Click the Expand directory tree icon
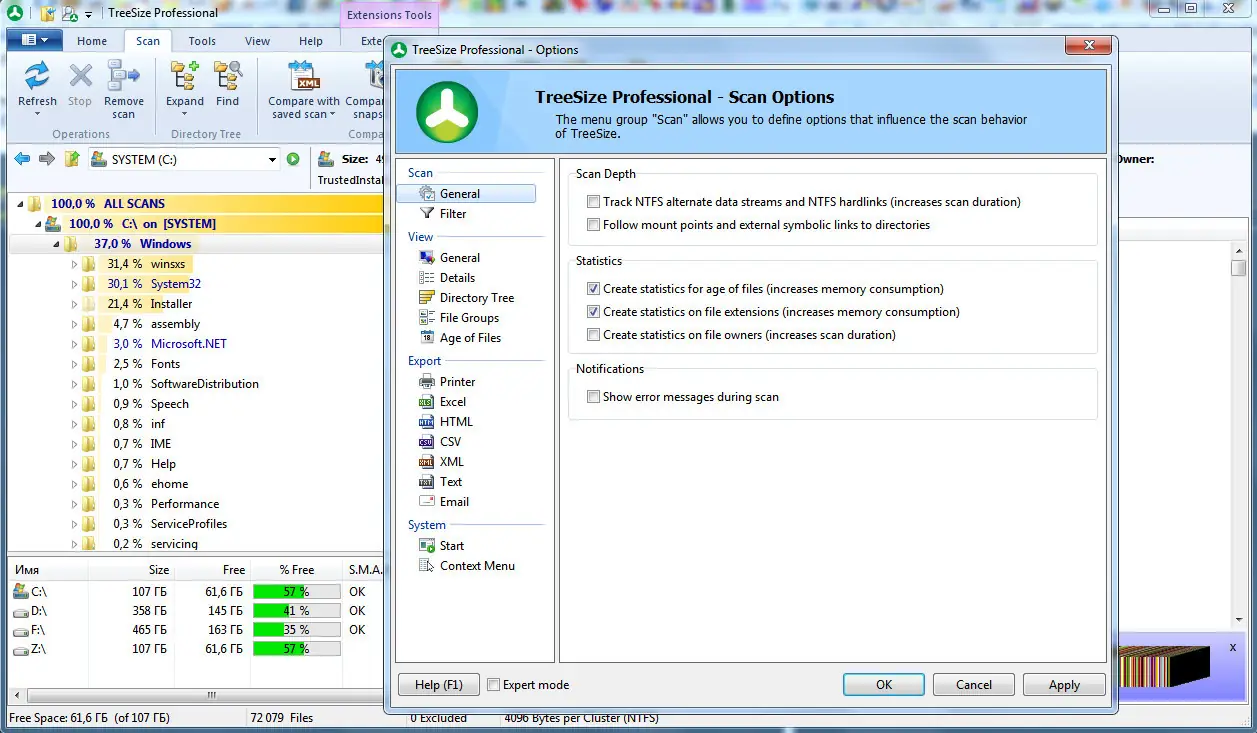1257x733 pixels. [x=184, y=77]
